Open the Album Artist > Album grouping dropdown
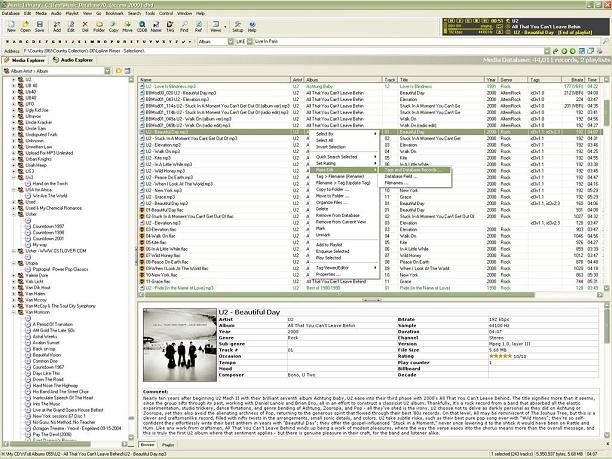 click(107, 71)
